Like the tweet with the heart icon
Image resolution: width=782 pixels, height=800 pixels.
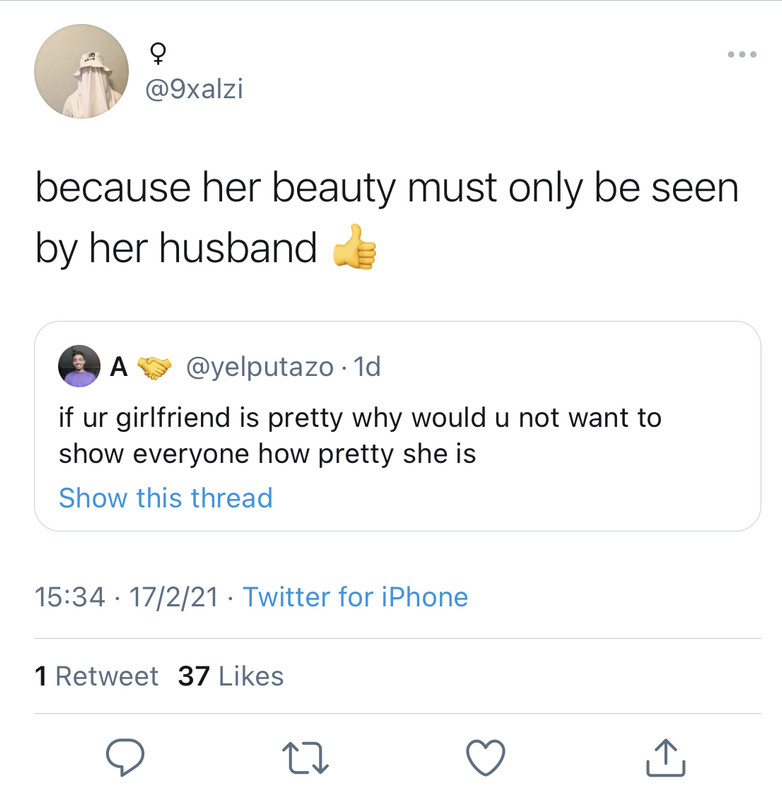[486, 759]
